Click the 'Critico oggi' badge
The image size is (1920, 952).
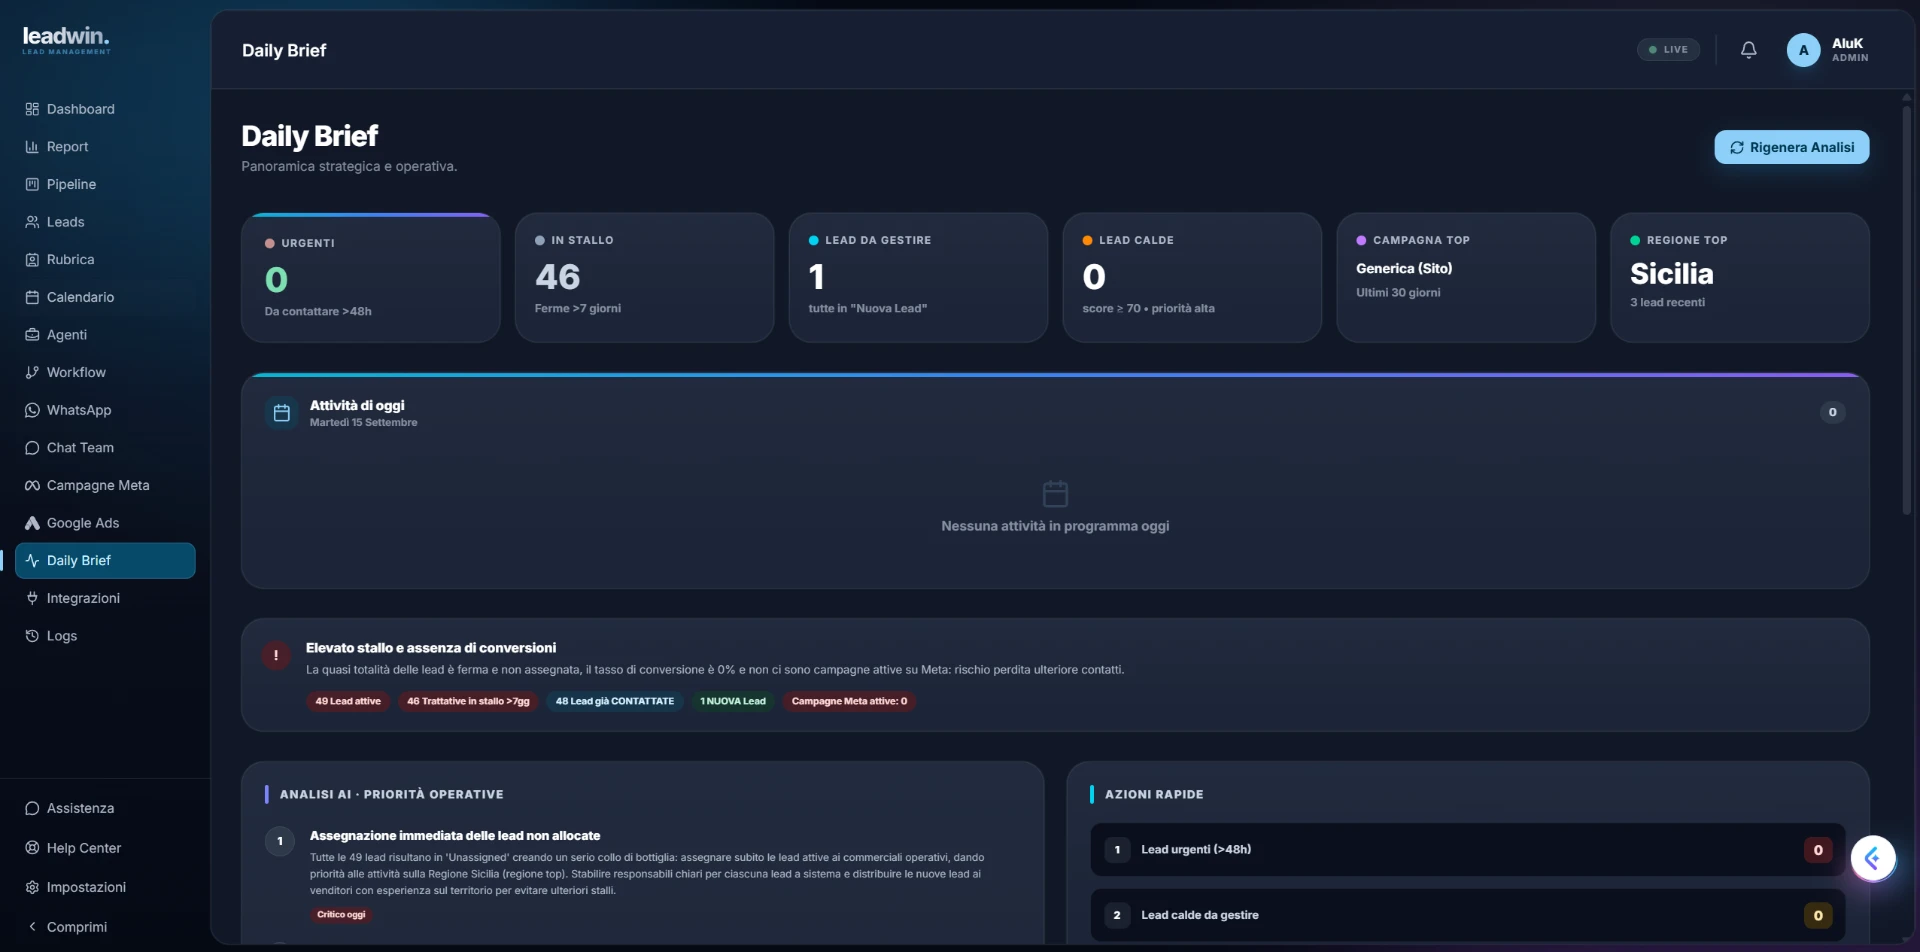click(341, 915)
